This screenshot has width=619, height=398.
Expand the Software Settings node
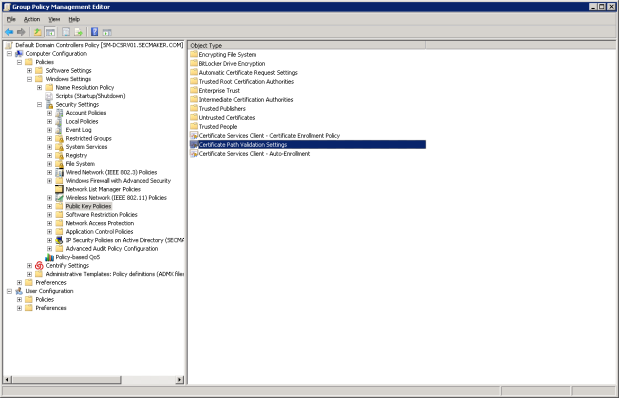30,71
